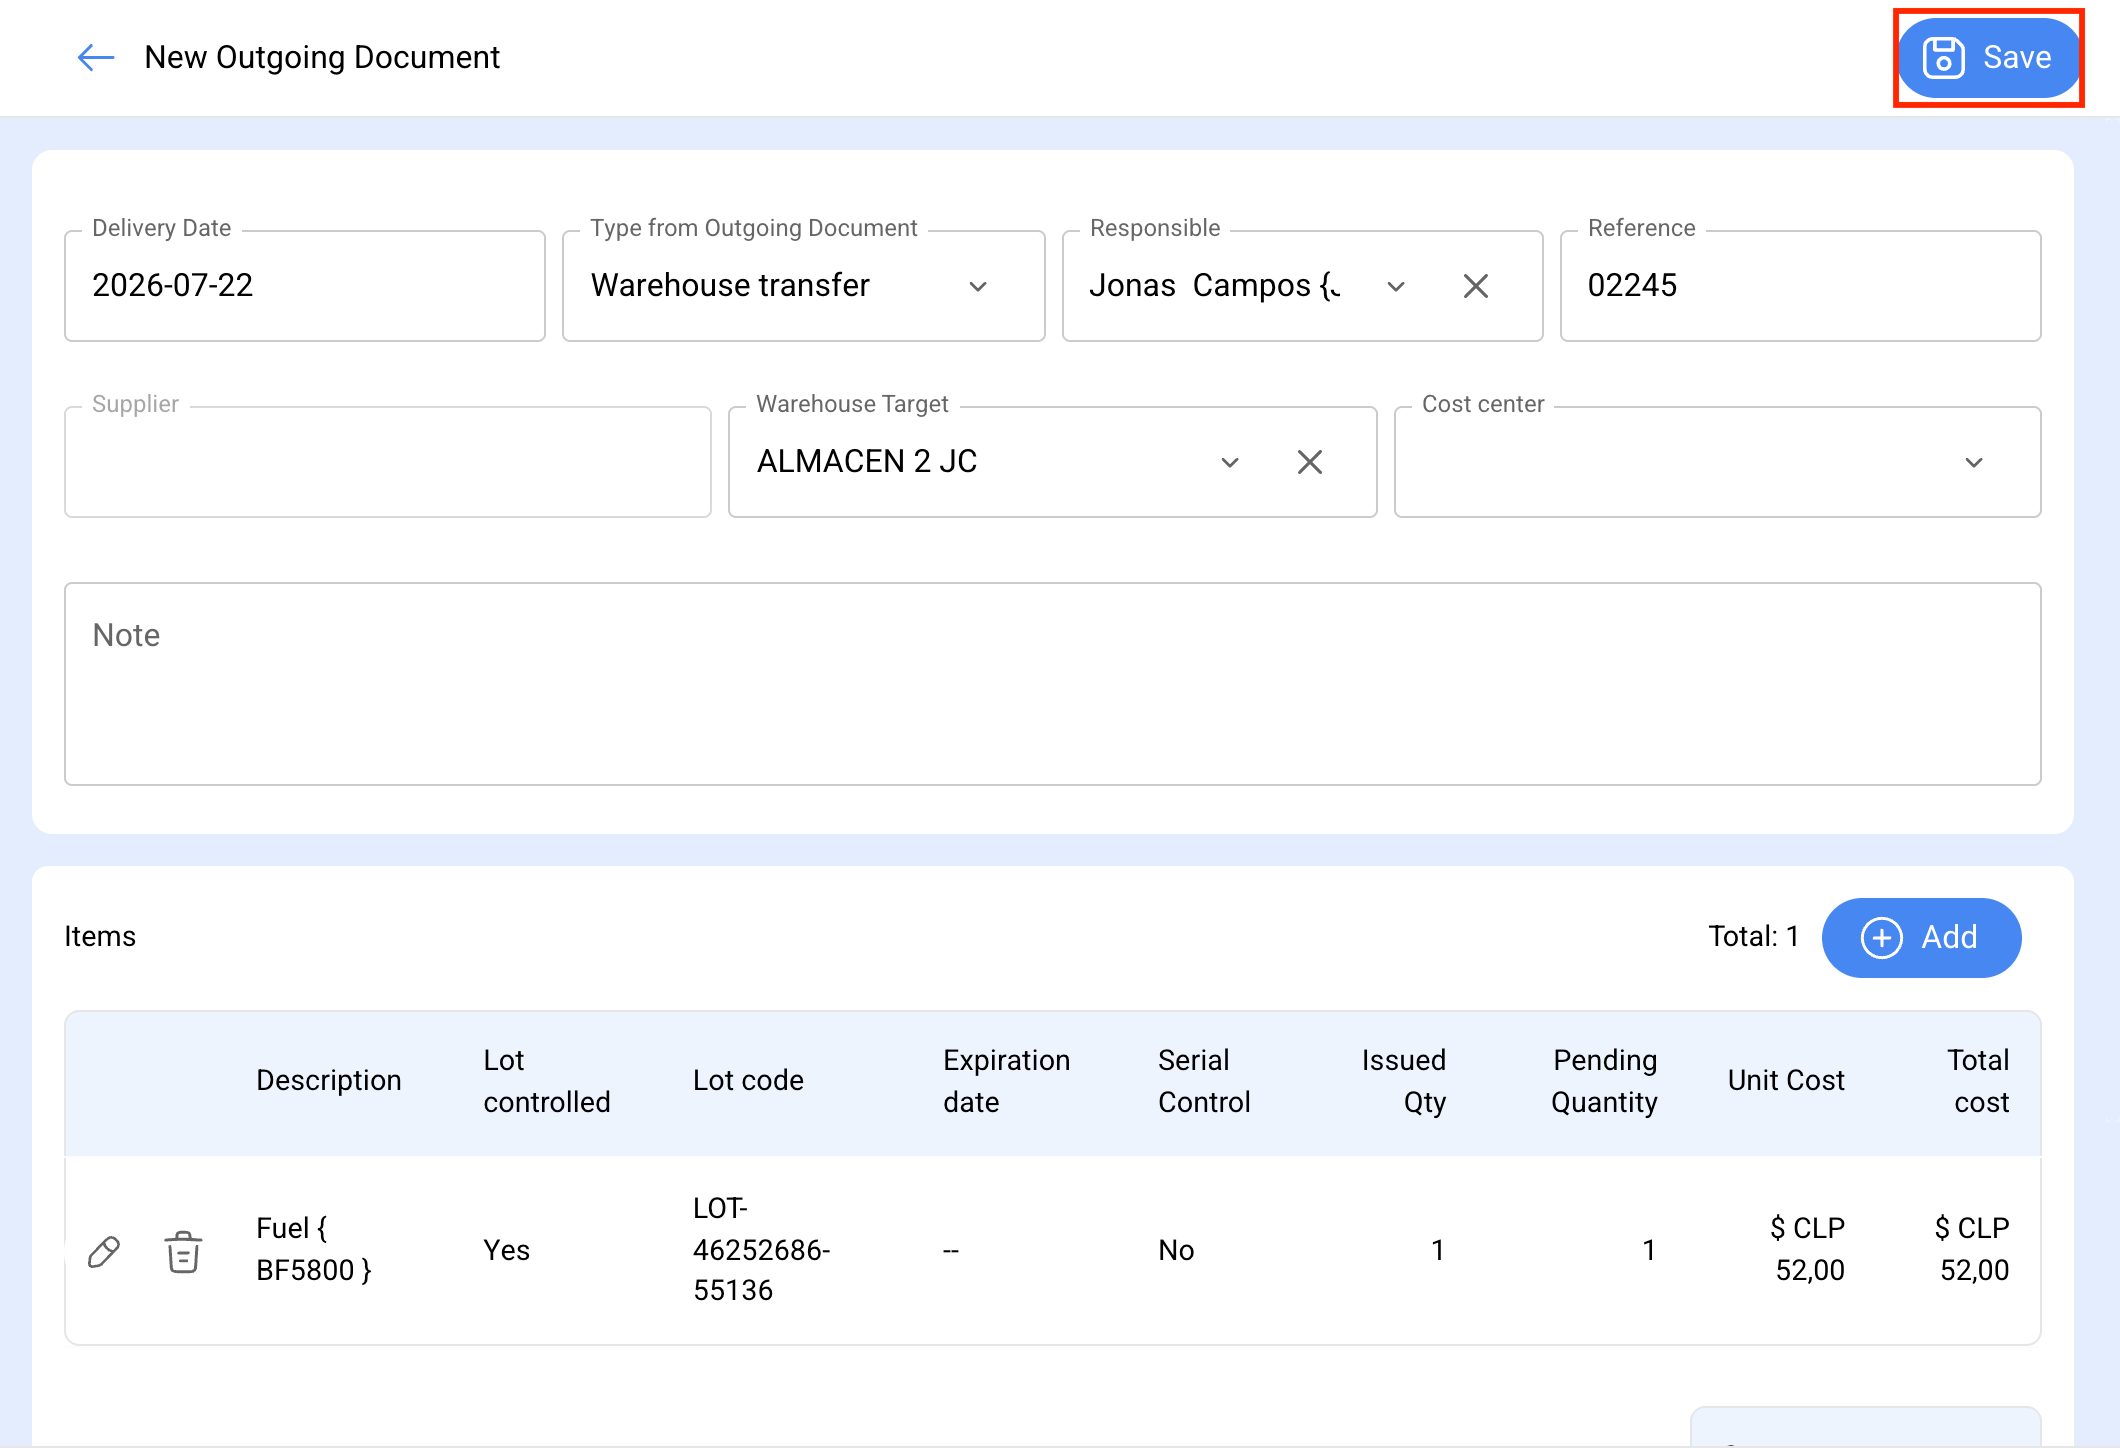Image resolution: width=2120 pixels, height=1448 pixels.
Task: Edit the Fuel item with pencil icon
Action: tap(104, 1251)
